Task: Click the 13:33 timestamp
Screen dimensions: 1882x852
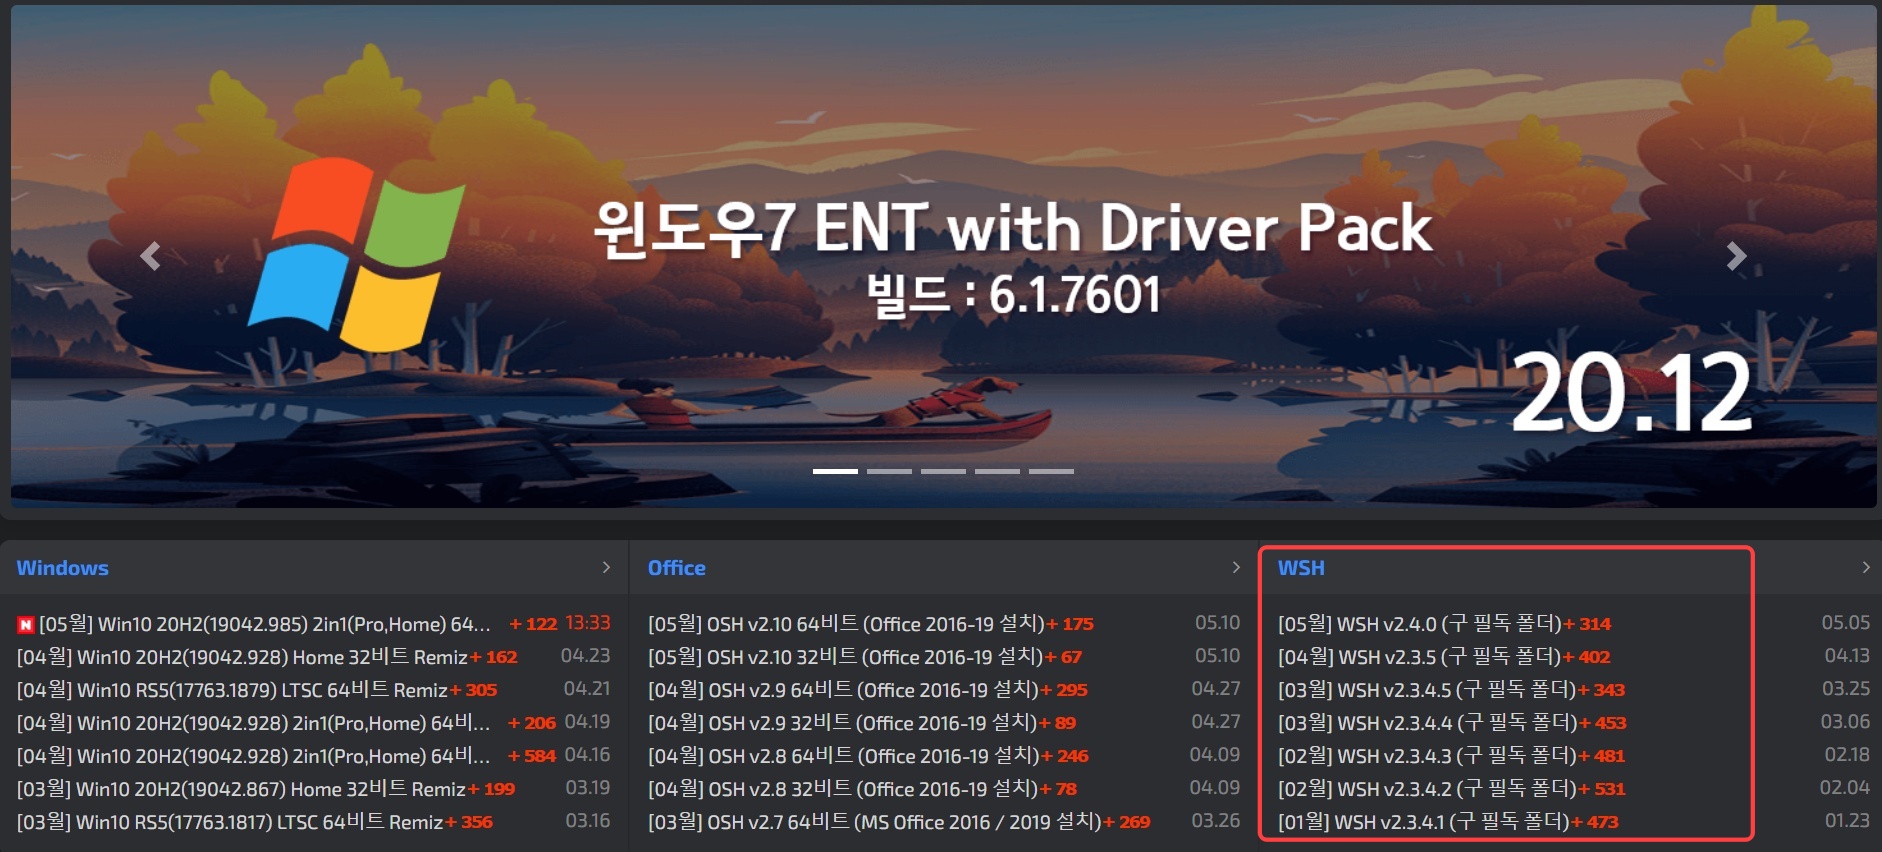Action: tap(588, 623)
